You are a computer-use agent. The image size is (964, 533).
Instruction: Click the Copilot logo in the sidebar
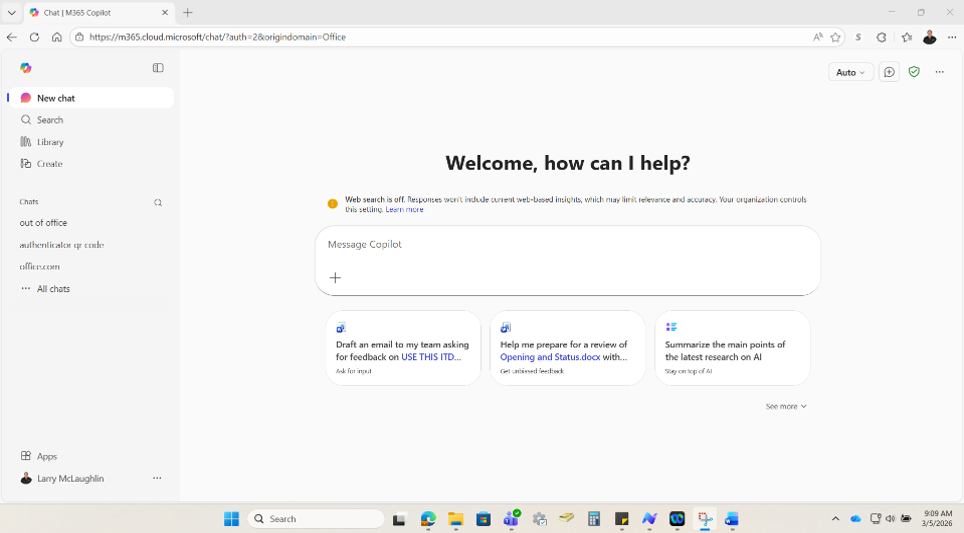tap(26, 68)
